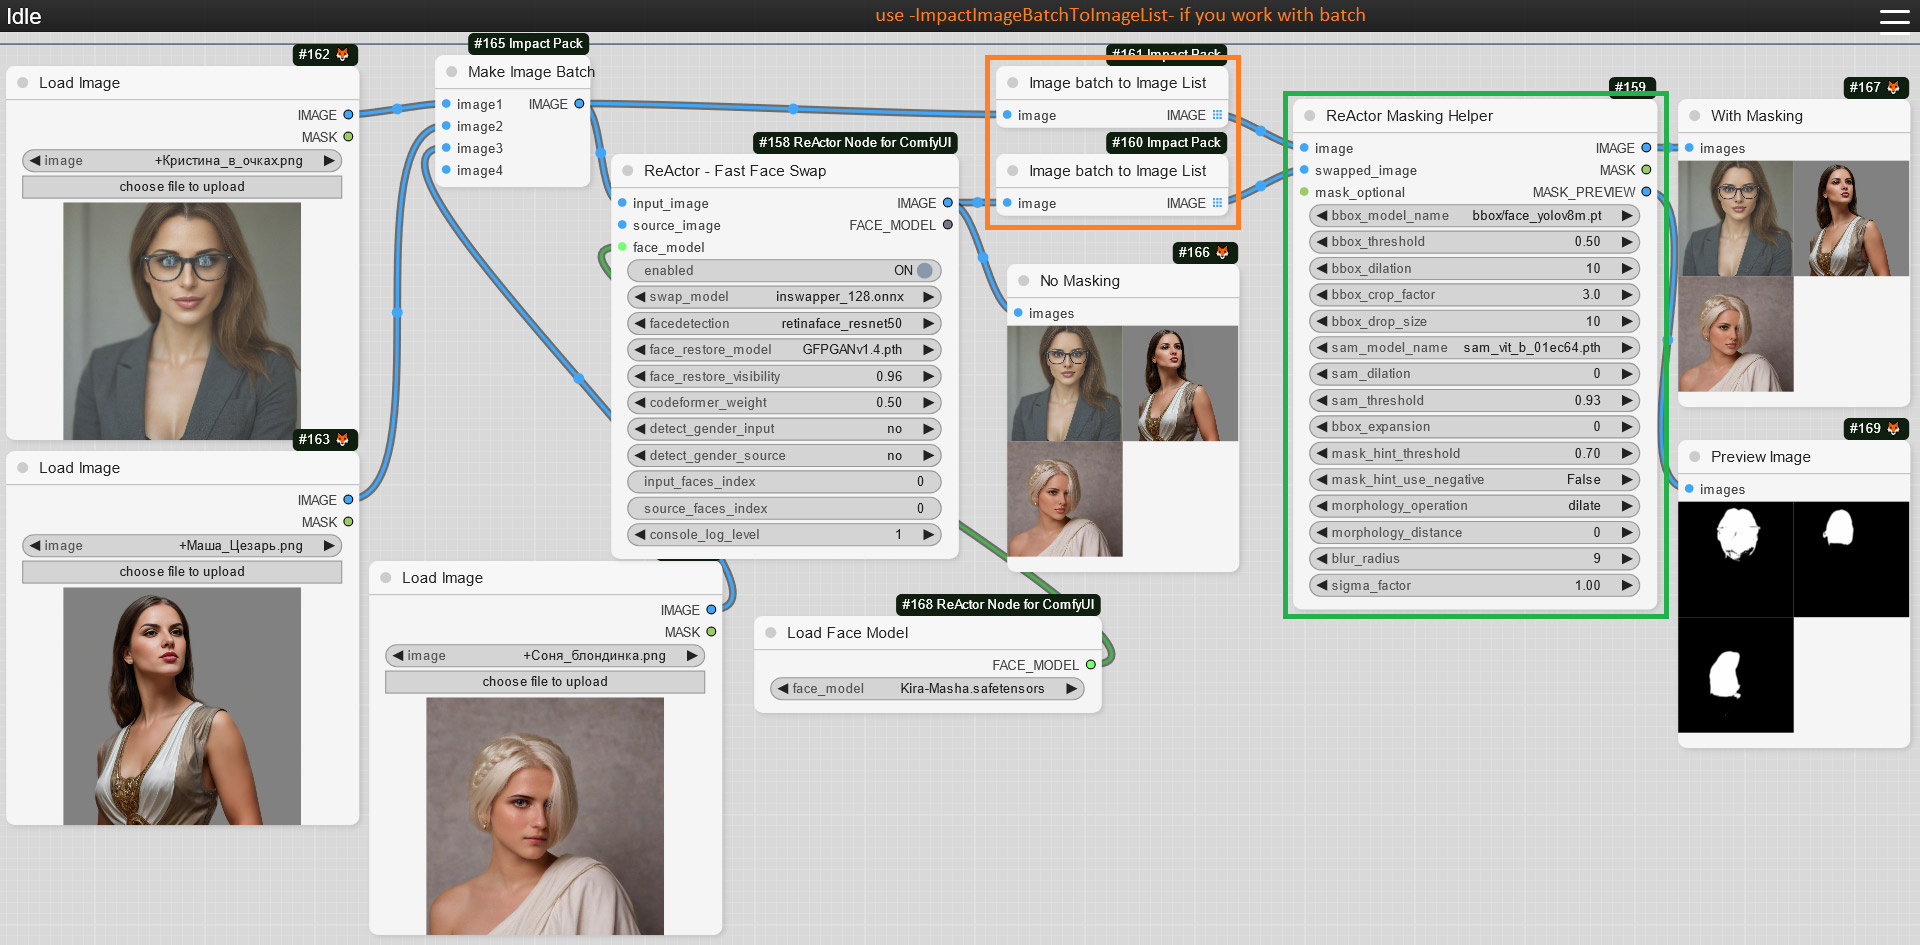Open the face_restore_model selector arrow

[x=929, y=349]
